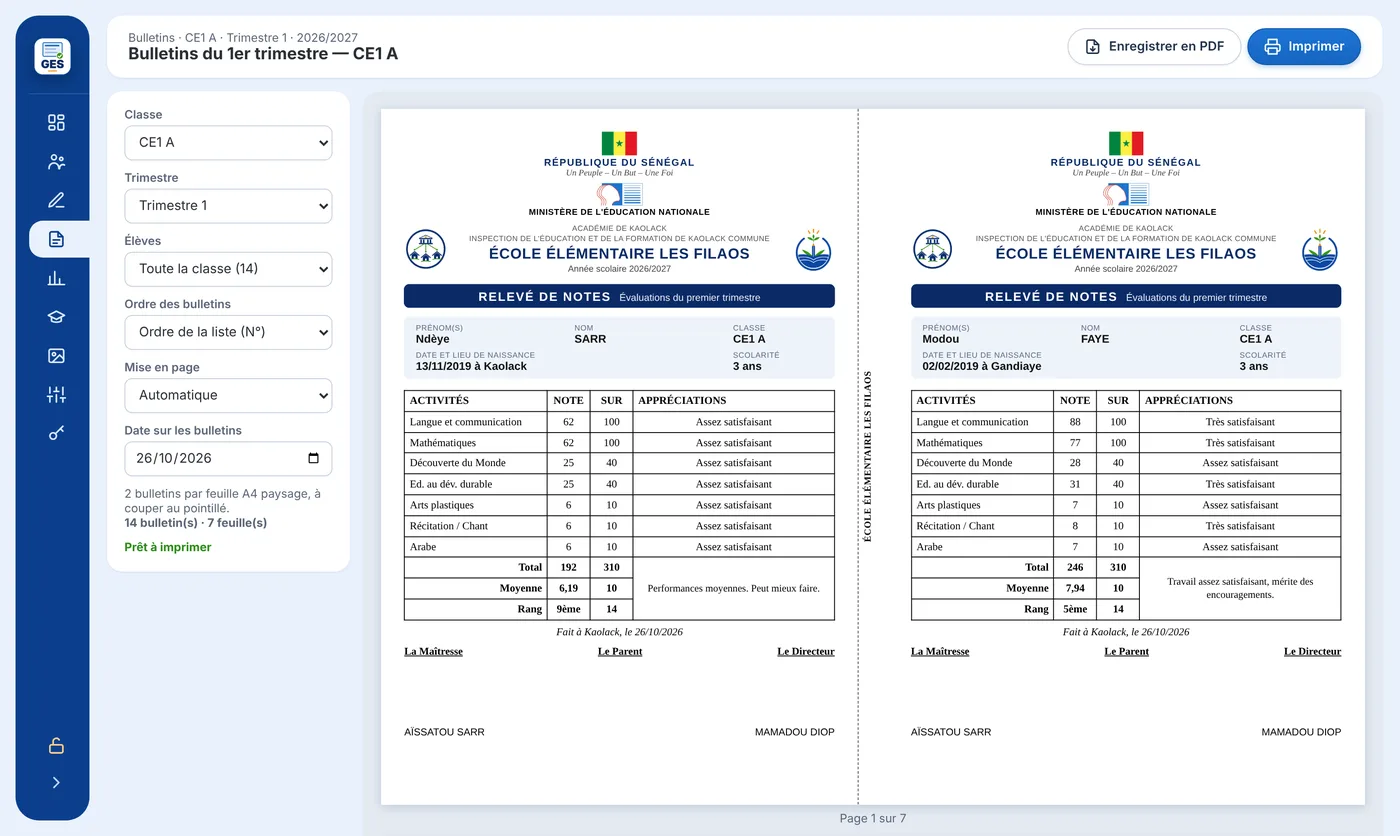Open the Élèves dropdown Toute la classe

[x=228, y=269]
